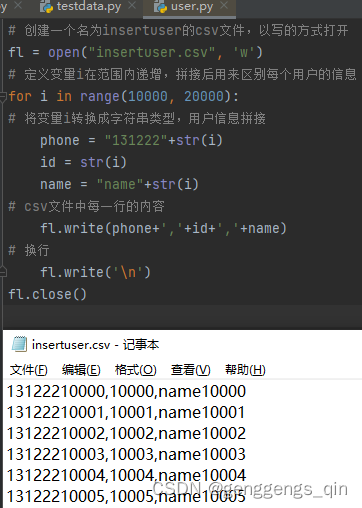Click the comment 定义变量i在范围内递增
The width and height of the screenshot is (362, 508).
182,74
